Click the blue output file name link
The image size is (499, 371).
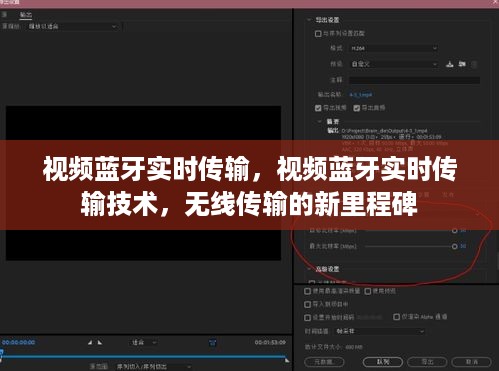click(361, 95)
